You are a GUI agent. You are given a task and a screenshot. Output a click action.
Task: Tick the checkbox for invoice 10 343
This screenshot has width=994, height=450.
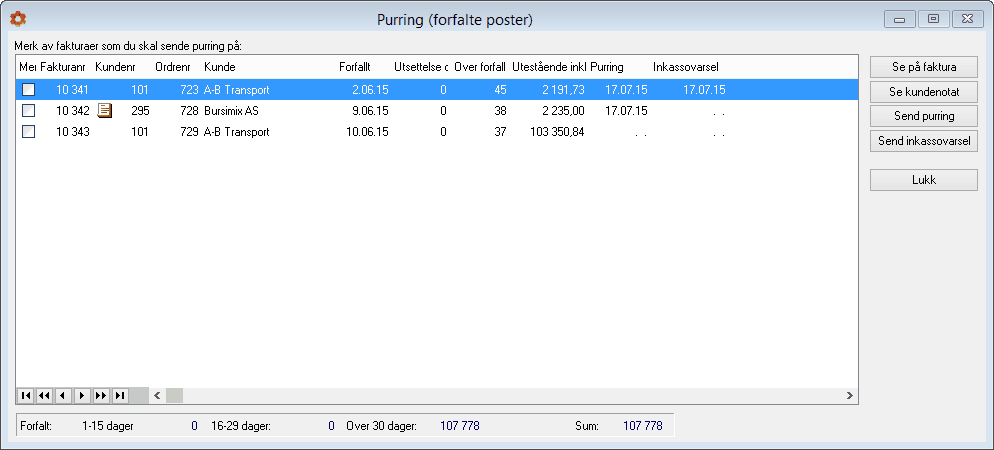click(x=29, y=132)
